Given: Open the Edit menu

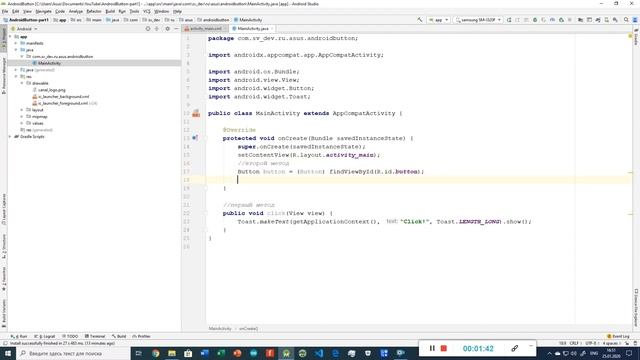Looking at the screenshot, I should (16, 11).
